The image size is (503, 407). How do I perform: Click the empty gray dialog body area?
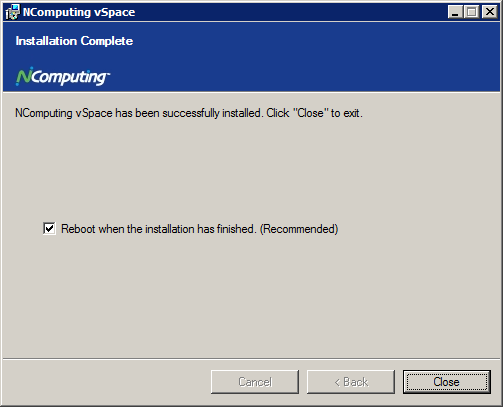[251, 293]
